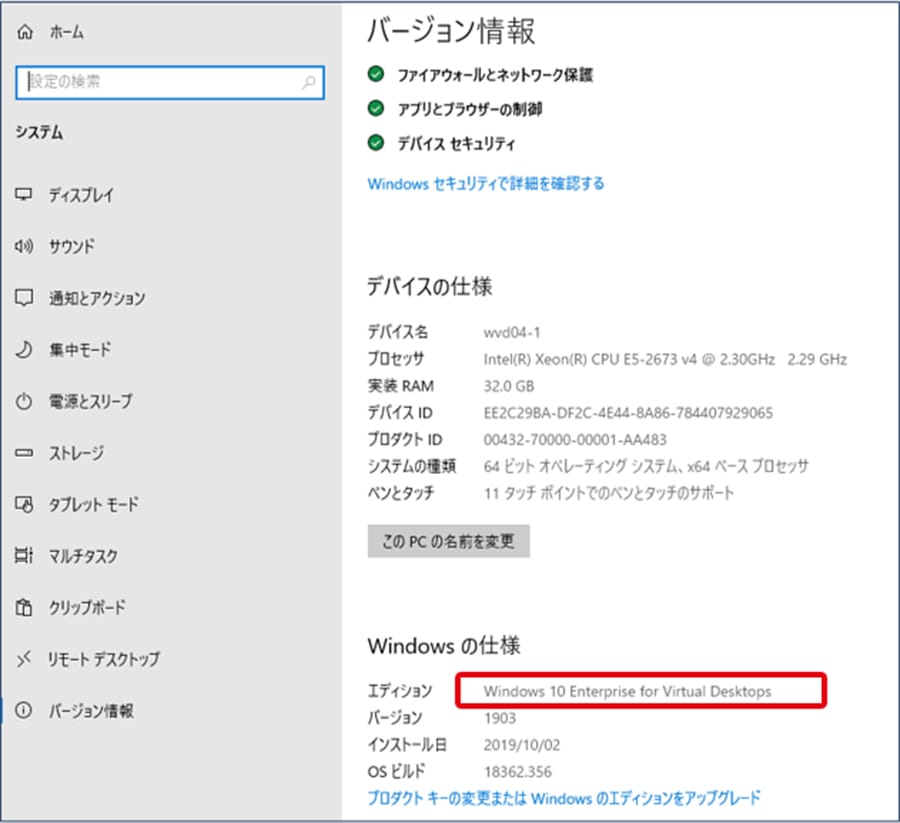Click green check beside ファイアウォールとネットワーク保護
900x823 pixels.
376,74
